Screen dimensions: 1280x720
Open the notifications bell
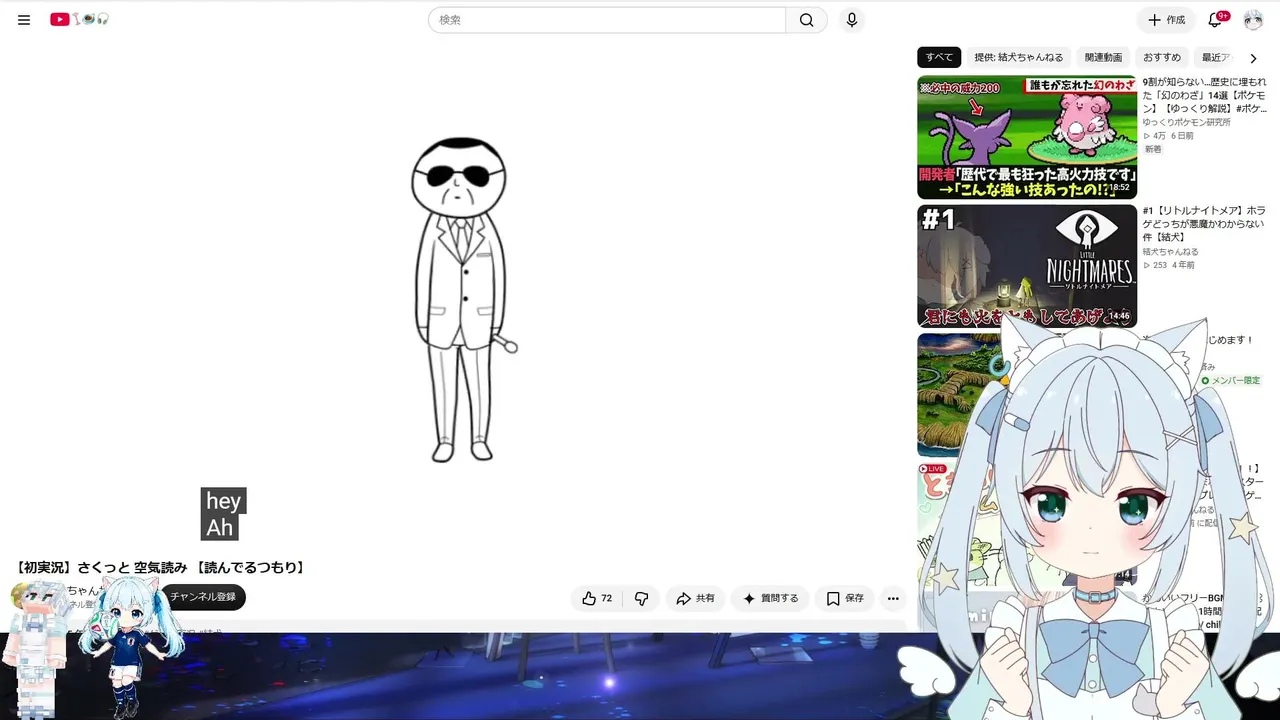(x=1216, y=20)
